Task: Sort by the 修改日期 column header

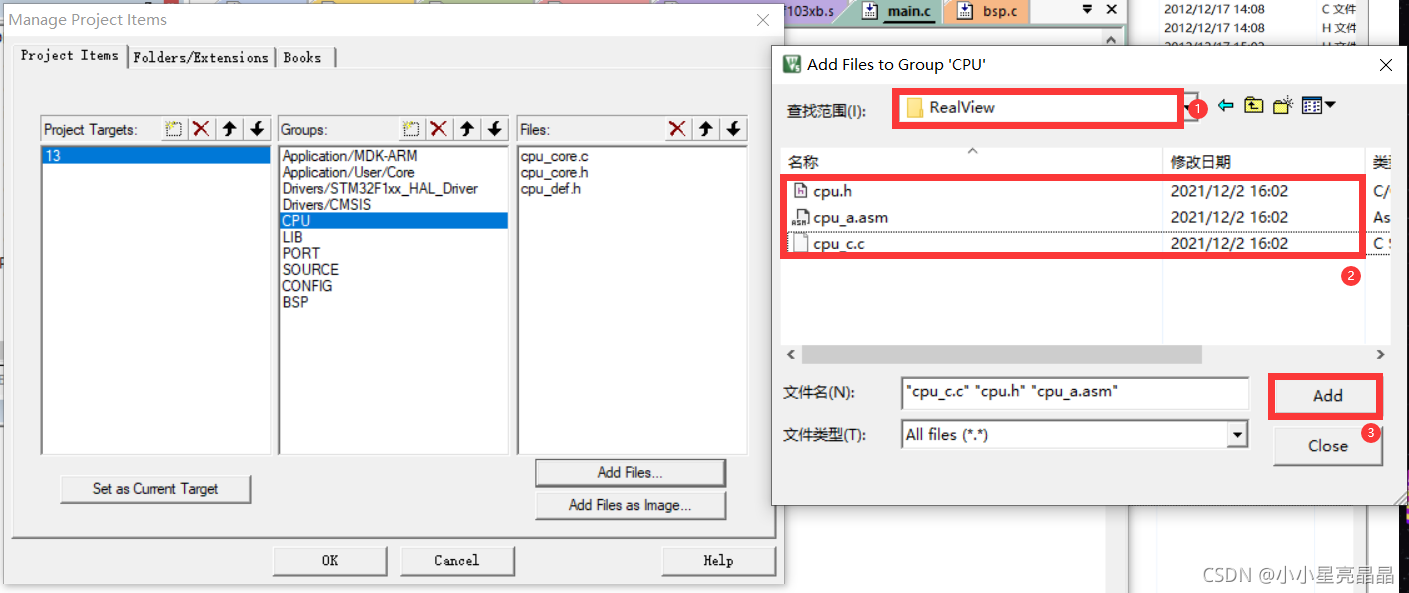Action: (x=1264, y=161)
